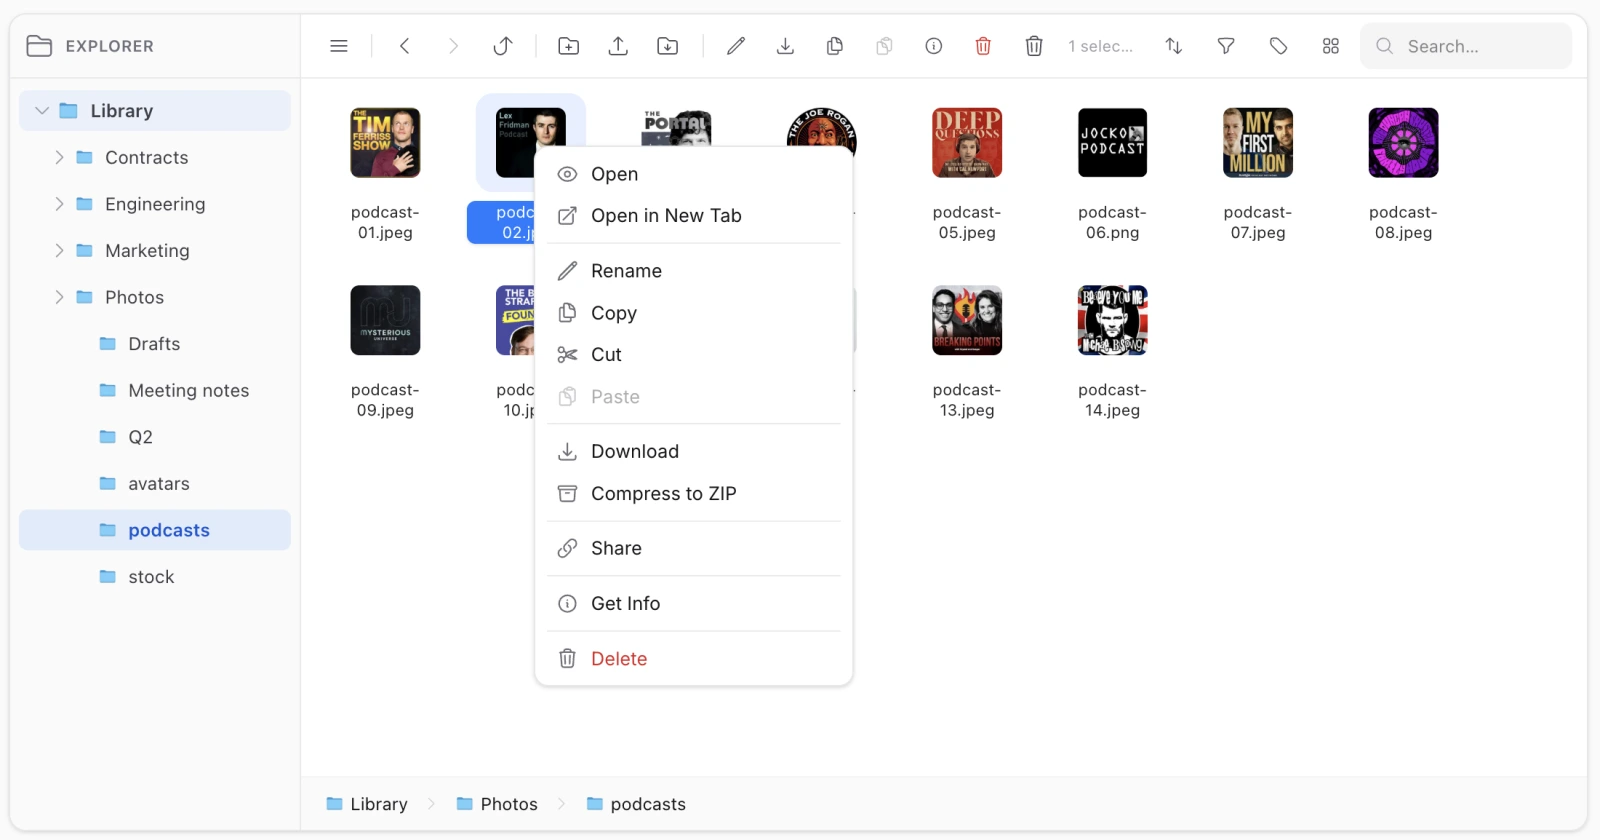Screen dimensions: 1600x840
Task: Open the avatars folder in sidebar
Action: tap(155, 484)
